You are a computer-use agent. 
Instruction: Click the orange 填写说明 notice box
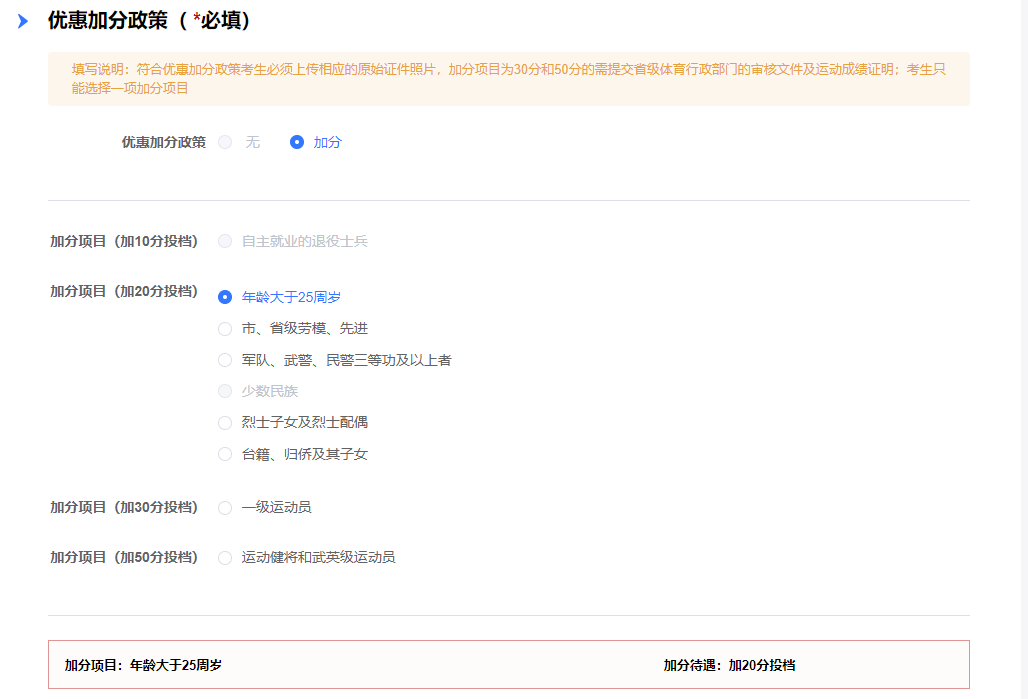[x=508, y=79]
